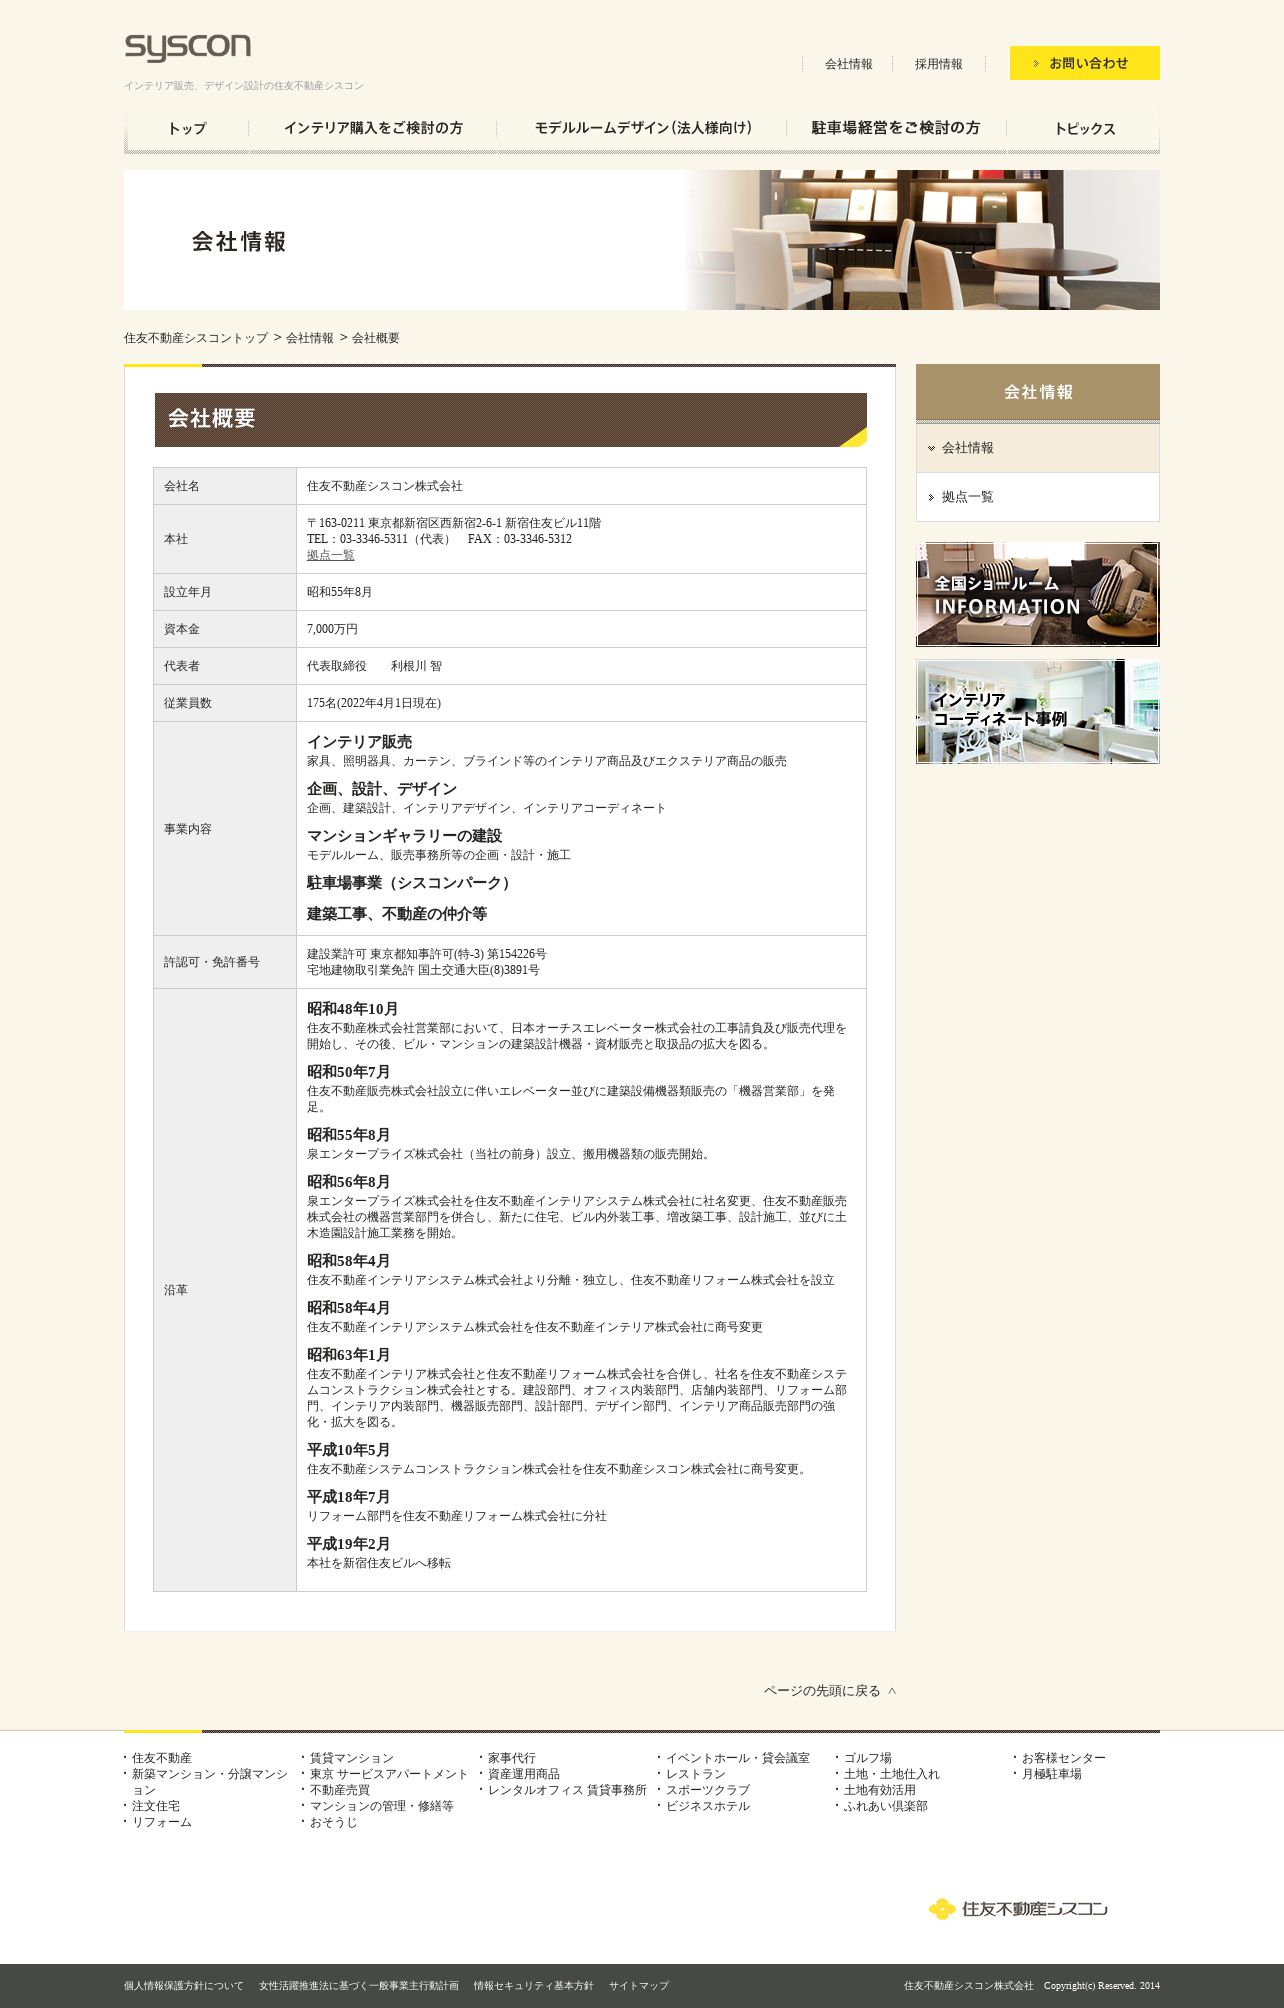Go to トップ navigation item

pos(187,128)
